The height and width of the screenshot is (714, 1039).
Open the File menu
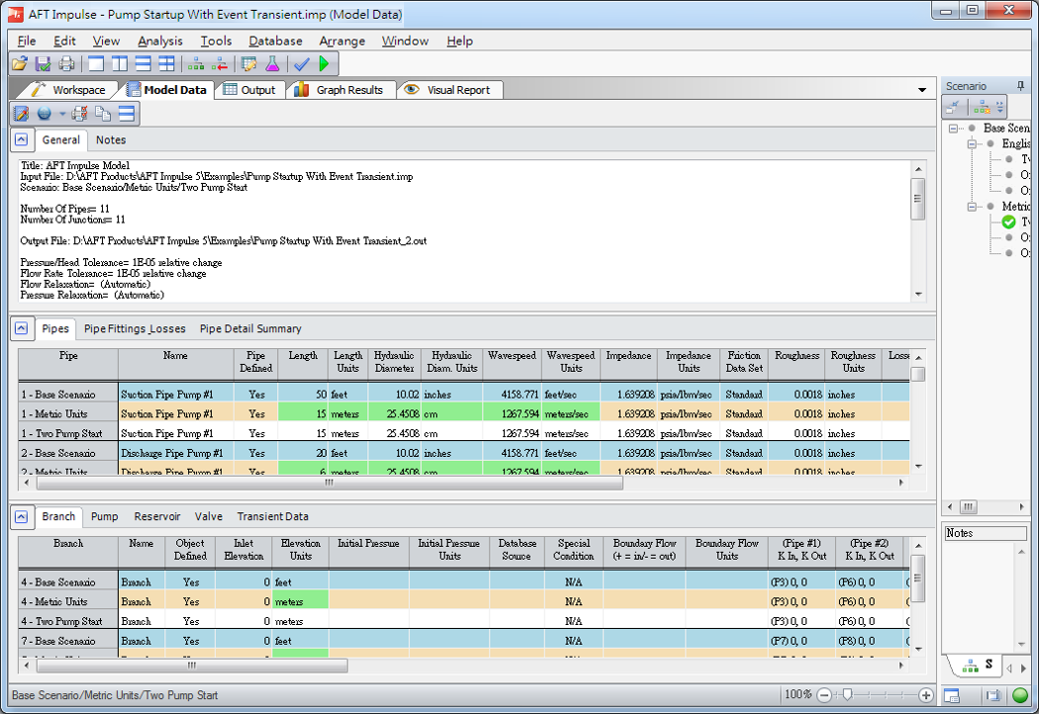click(27, 41)
